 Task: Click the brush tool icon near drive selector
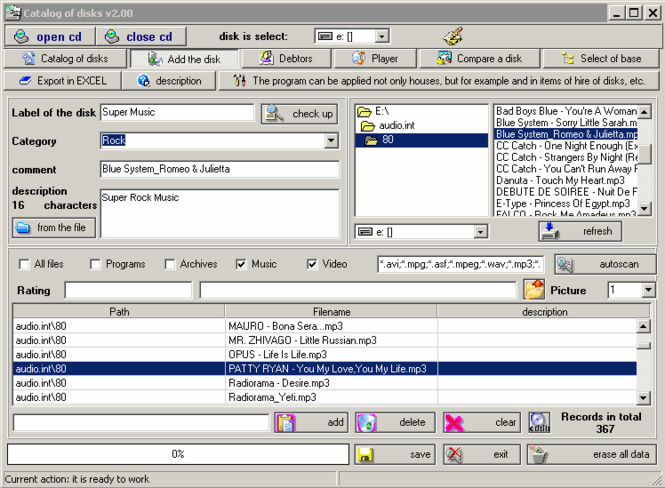click(x=453, y=36)
